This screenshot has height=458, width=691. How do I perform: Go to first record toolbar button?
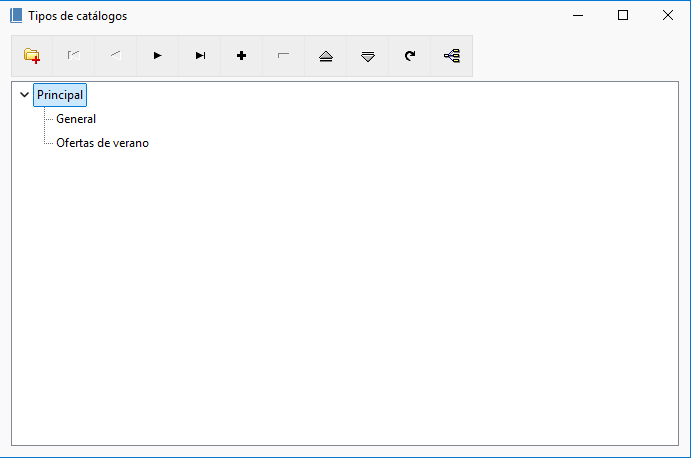74,56
